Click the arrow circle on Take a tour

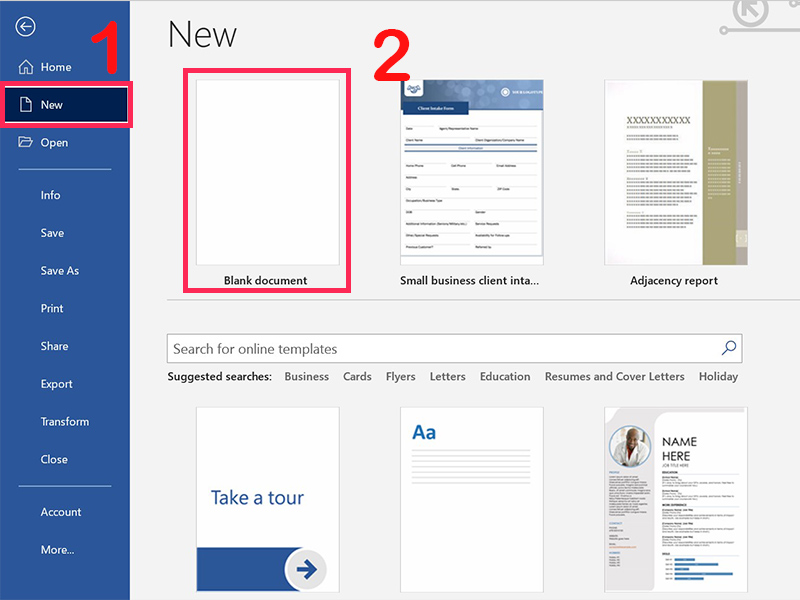[x=306, y=569]
